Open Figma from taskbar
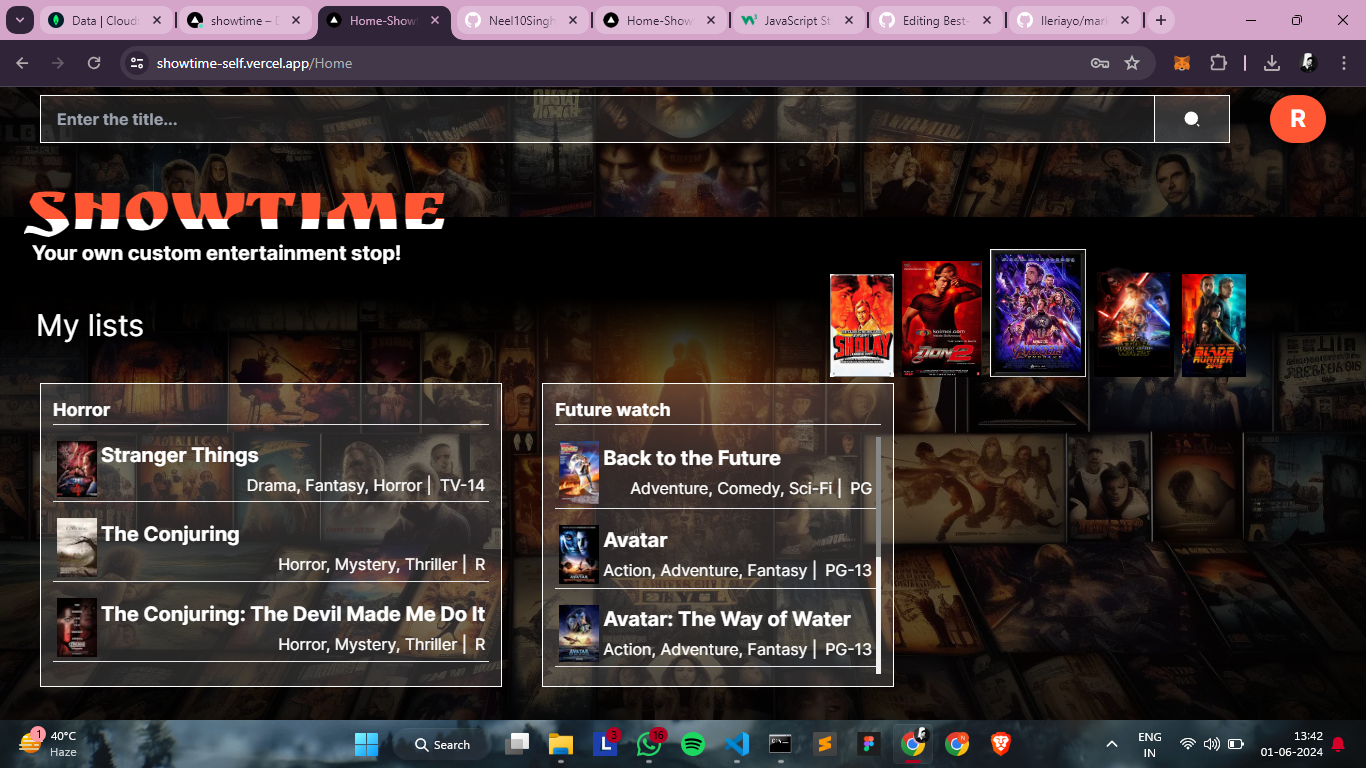Screen dimensions: 1366x768 click(x=869, y=744)
